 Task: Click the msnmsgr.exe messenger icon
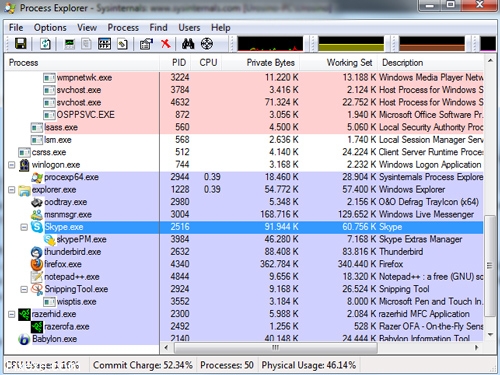coord(37,214)
